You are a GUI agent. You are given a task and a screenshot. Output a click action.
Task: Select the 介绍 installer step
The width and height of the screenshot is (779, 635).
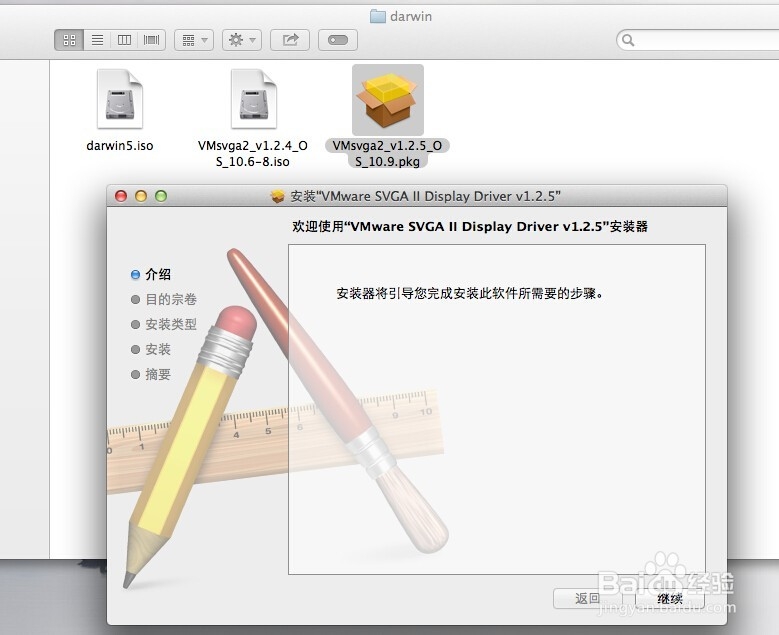tap(151, 274)
